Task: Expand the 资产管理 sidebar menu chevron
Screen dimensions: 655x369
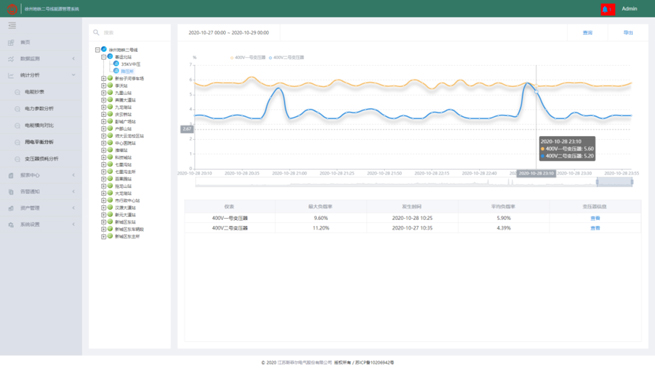Action: tap(74, 208)
